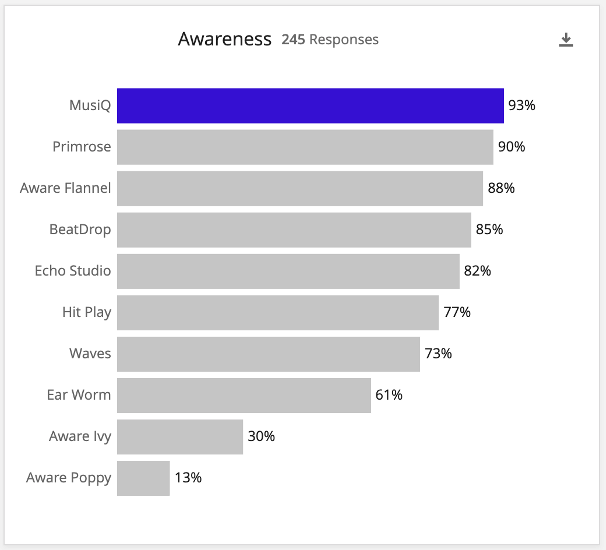Click the Awareness chart title
The width and height of the screenshot is (606, 550).
[x=225, y=40]
